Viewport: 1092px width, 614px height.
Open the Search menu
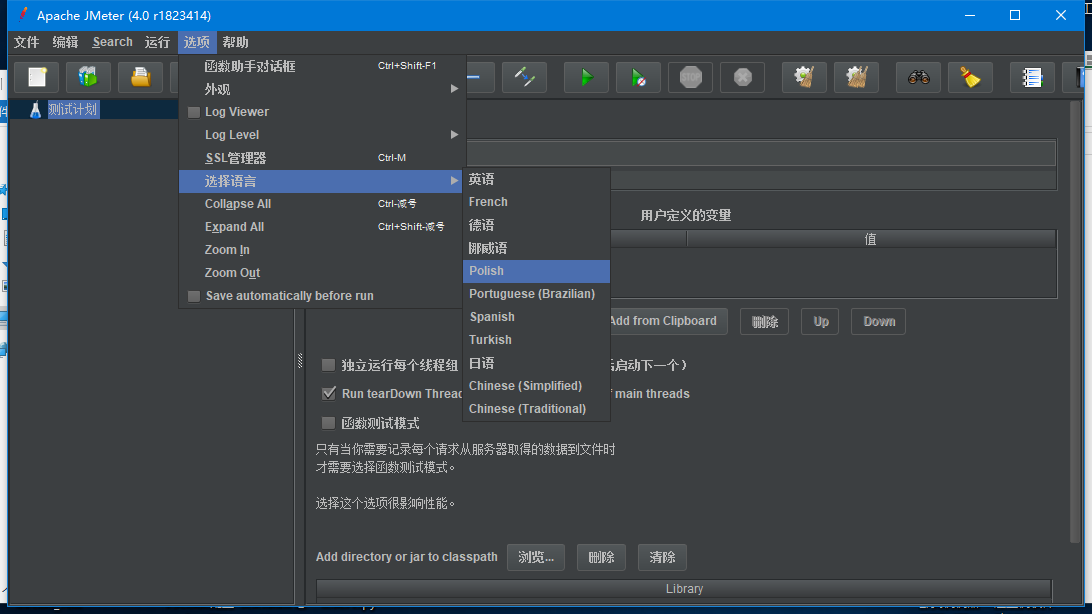112,42
